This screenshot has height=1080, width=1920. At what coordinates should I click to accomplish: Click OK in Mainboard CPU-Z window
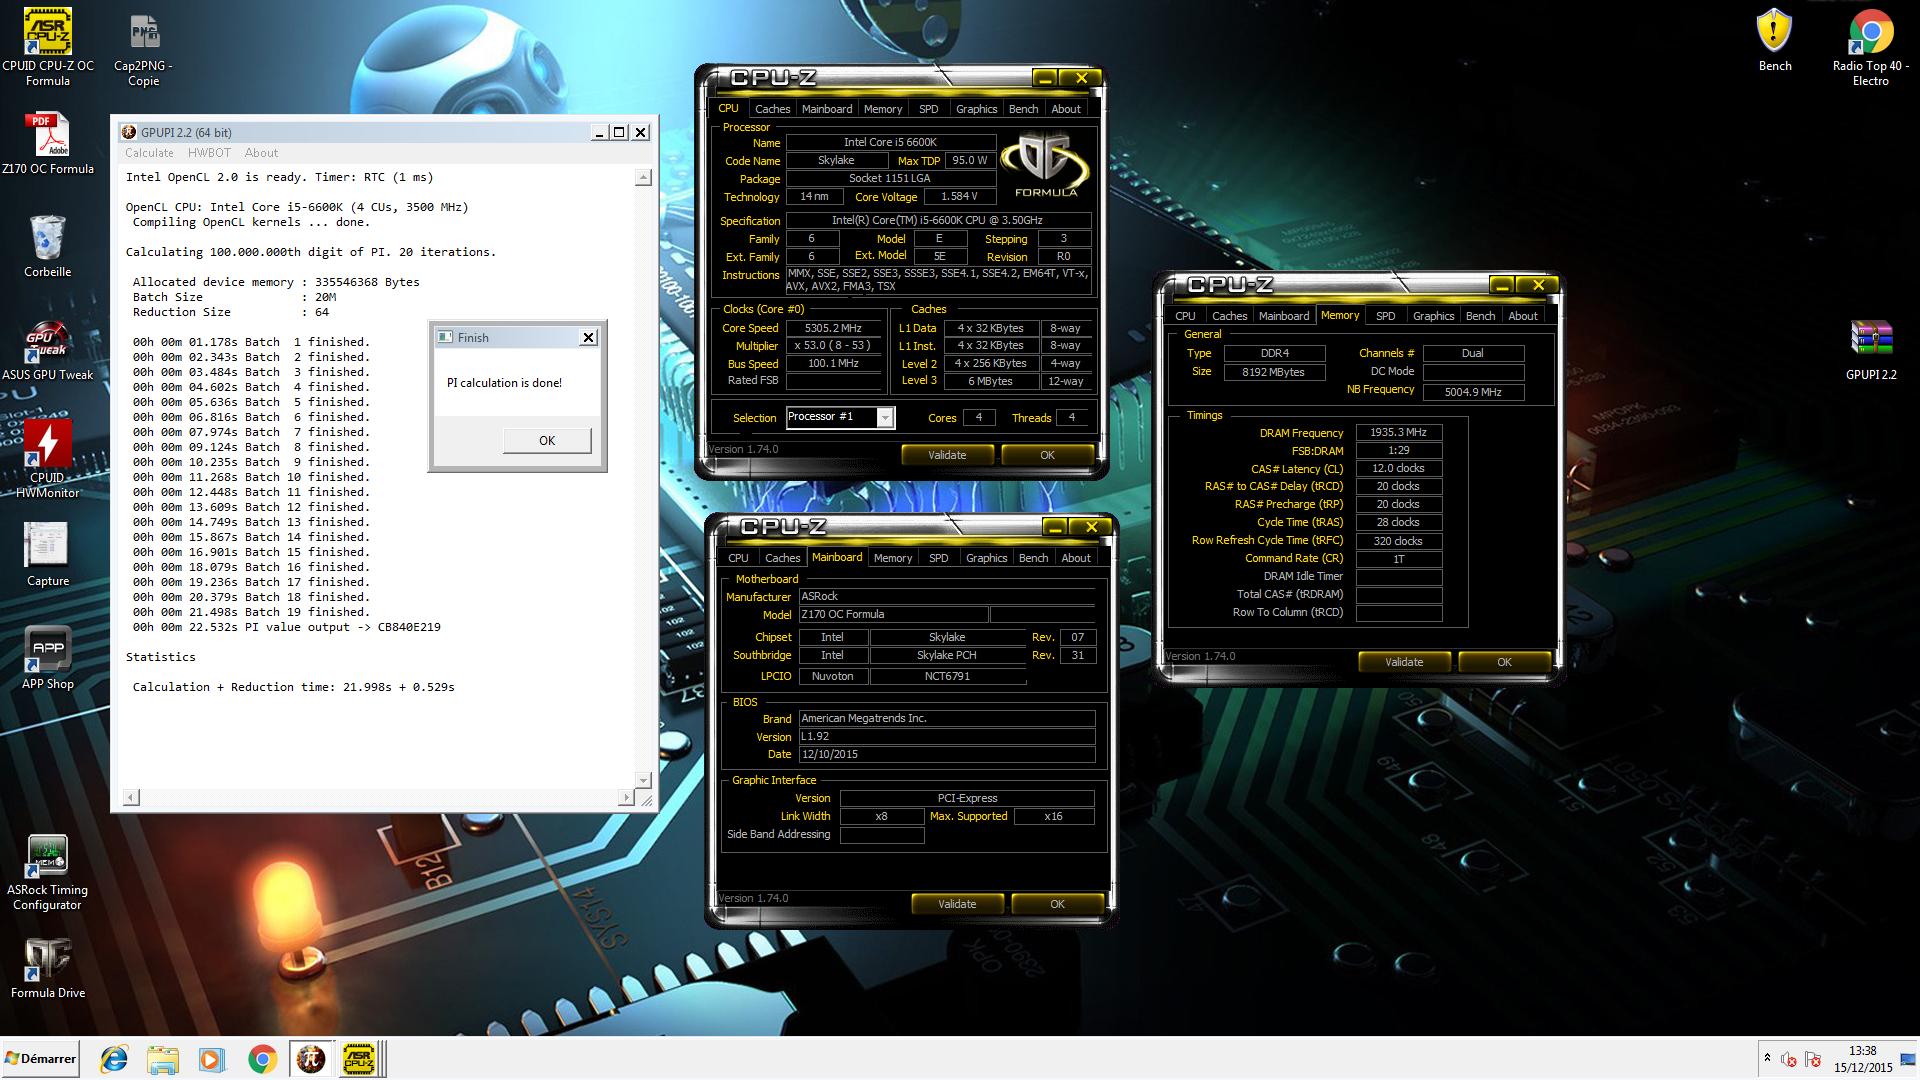pos(1057,904)
